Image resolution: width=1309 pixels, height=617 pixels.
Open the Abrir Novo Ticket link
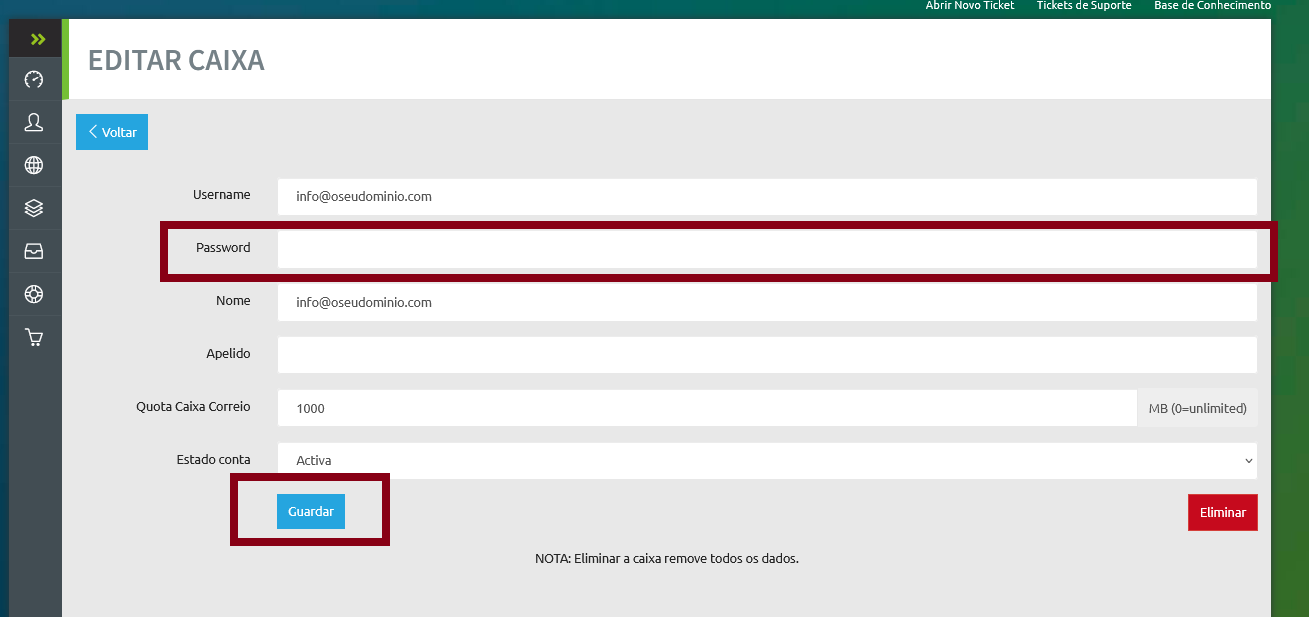click(969, 6)
